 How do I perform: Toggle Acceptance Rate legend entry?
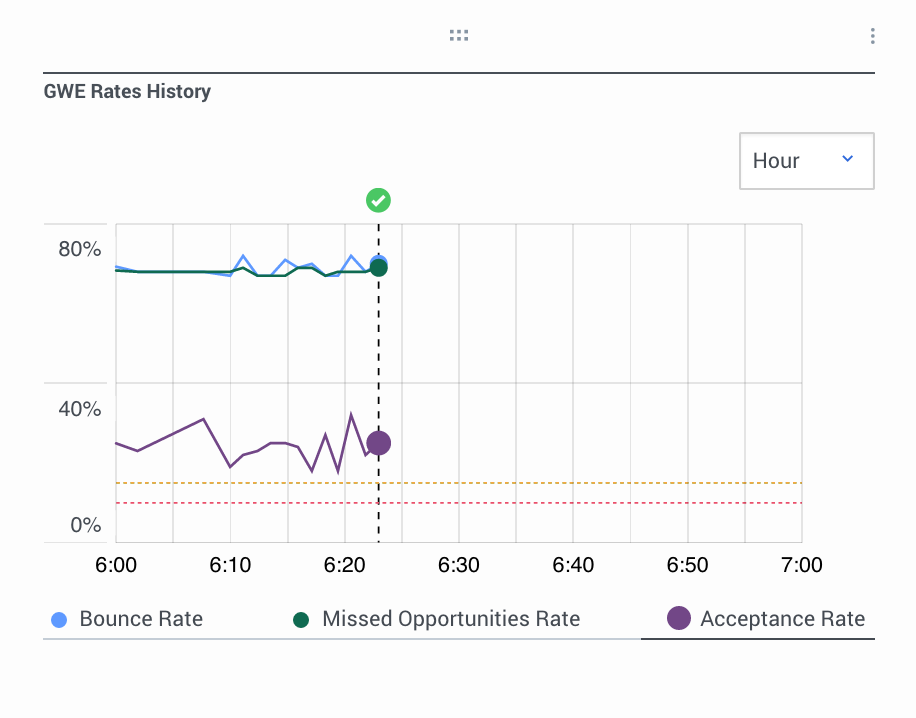click(x=782, y=619)
